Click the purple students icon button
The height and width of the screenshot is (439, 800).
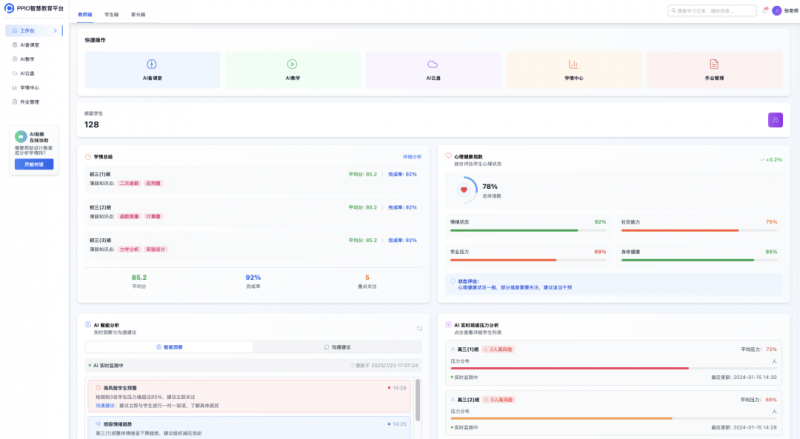(x=775, y=120)
